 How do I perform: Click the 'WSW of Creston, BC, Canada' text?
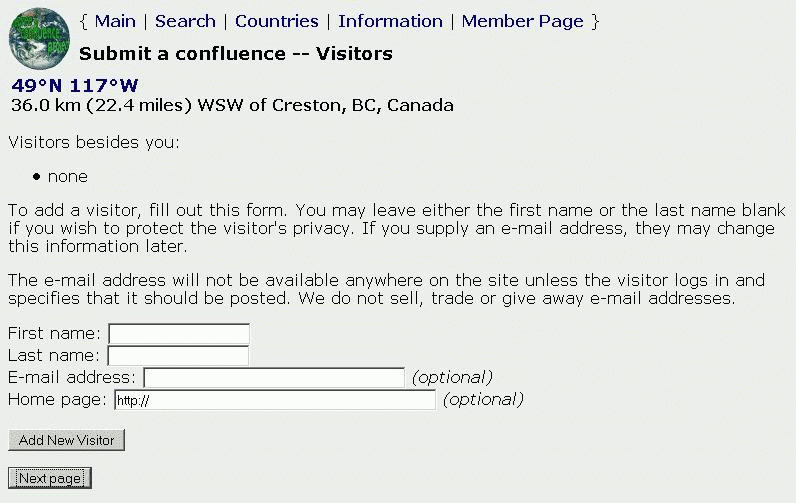(325, 105)
